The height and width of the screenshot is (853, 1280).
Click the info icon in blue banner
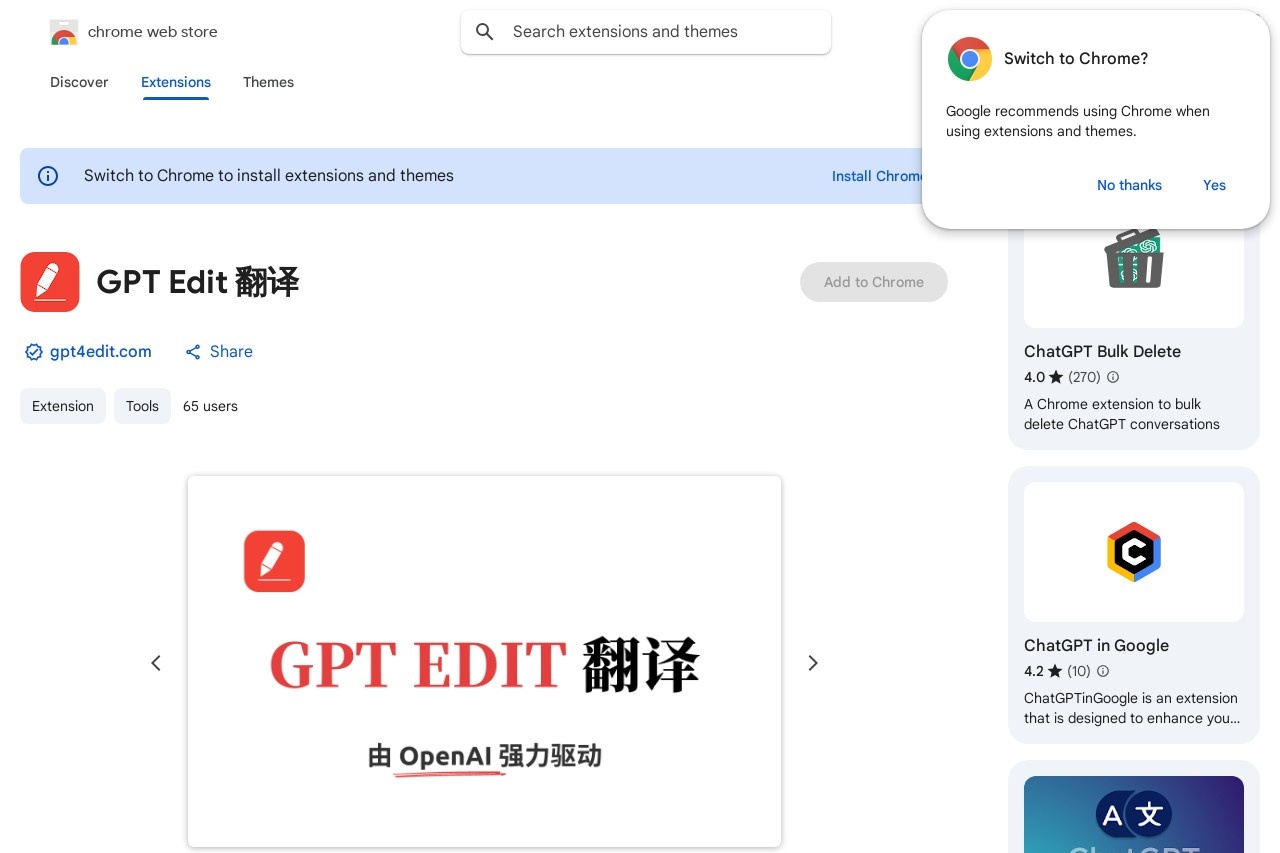coord(48,176)
